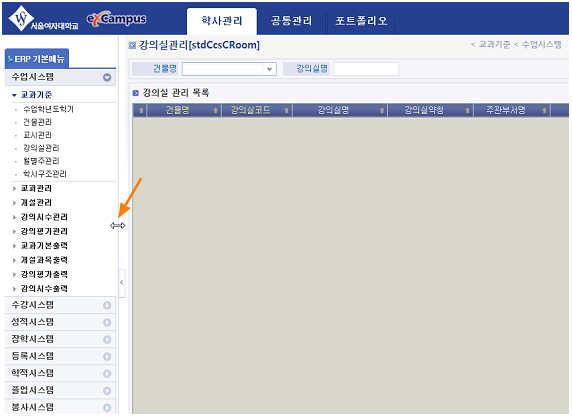Click the Seoul Women's University logo
The height and width of the screenshot is (418, 572).
(x=43, y=19)
